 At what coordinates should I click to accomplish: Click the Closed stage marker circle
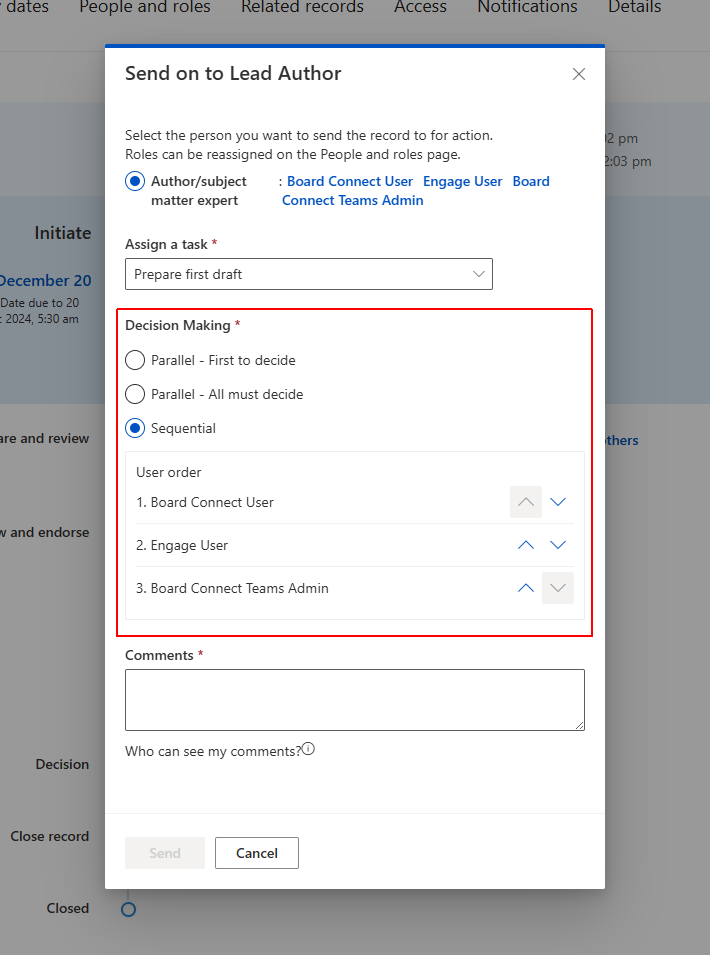coord(128,909)
